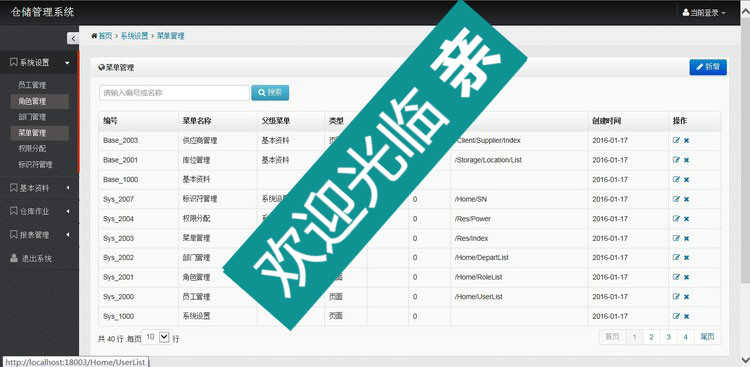Delete the Base_2001 row with X icon
The width and height of the screenshot is (750, 367).
(x=686, y=160)
